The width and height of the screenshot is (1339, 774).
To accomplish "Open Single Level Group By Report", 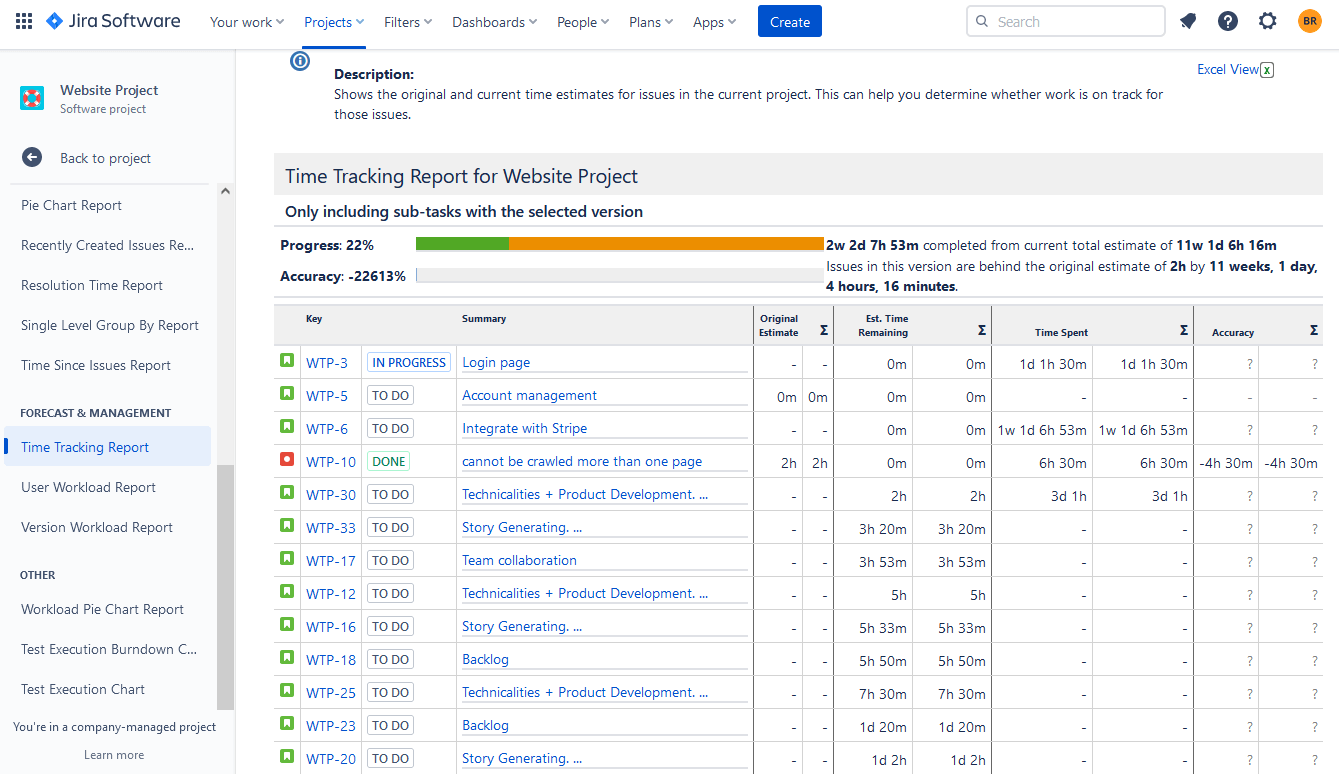I will [108, 325].
